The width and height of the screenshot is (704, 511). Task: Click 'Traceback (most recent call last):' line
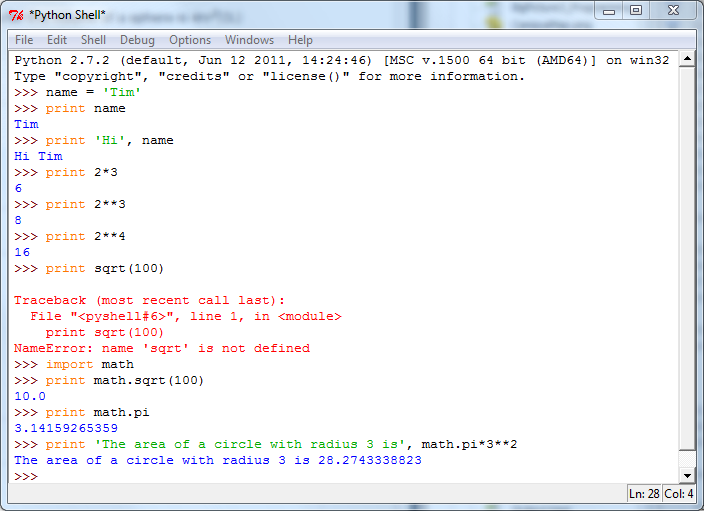[x=149, y=300]
